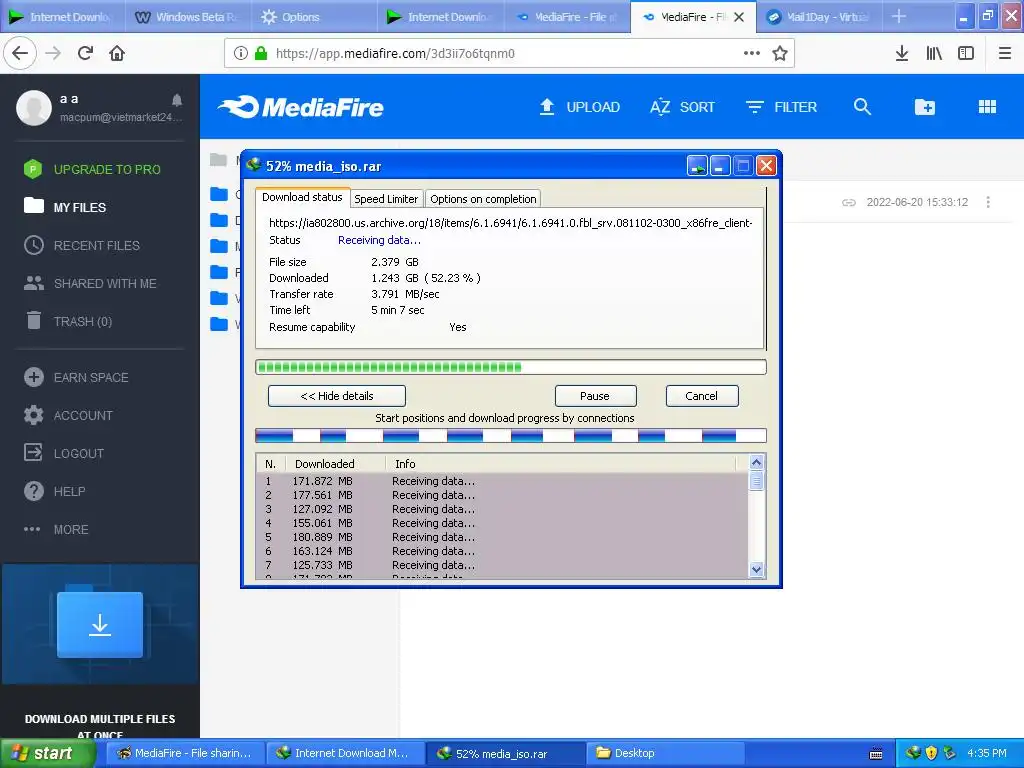Open Shared With Me in the sidebar

click(x=90, y=283)
